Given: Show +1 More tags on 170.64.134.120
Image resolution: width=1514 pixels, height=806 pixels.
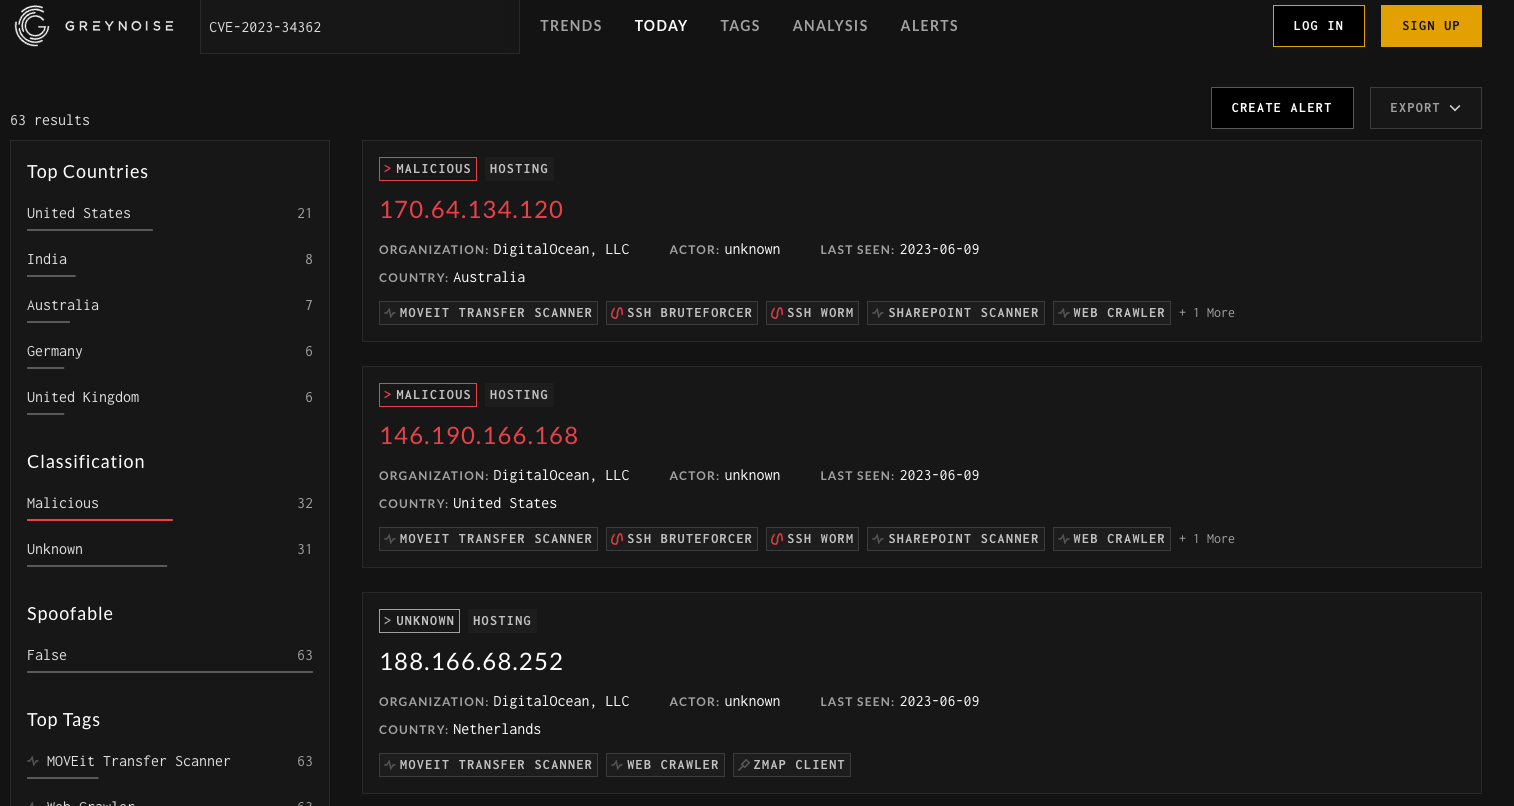Looking at the screenshot, I should [1207, 313].
